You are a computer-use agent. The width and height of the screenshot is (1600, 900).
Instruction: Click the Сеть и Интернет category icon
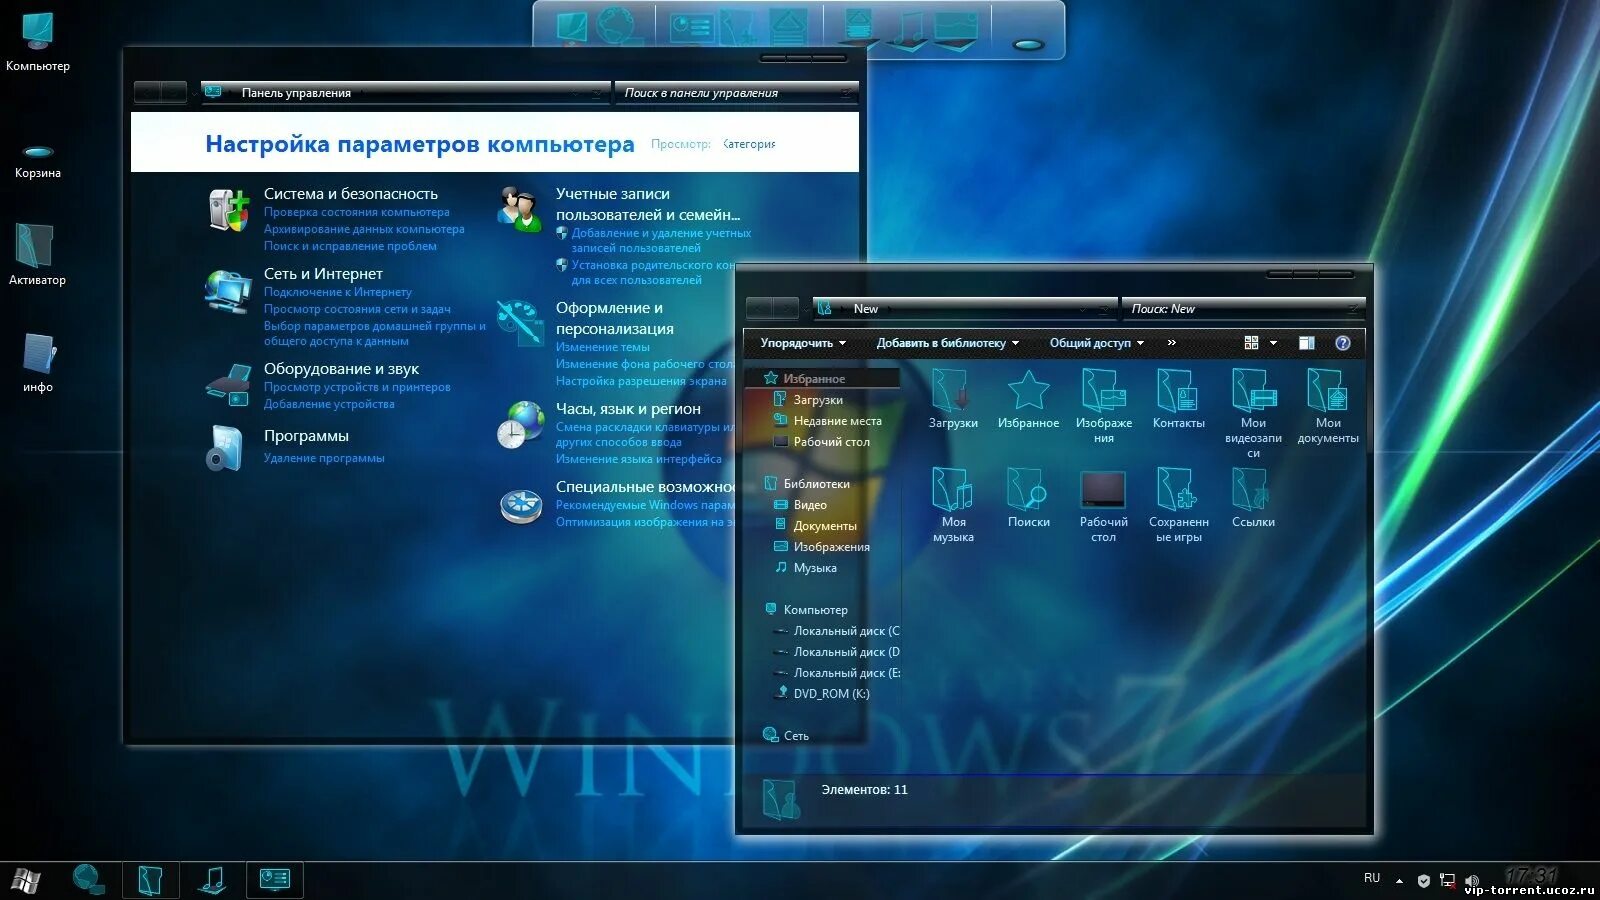228,292
